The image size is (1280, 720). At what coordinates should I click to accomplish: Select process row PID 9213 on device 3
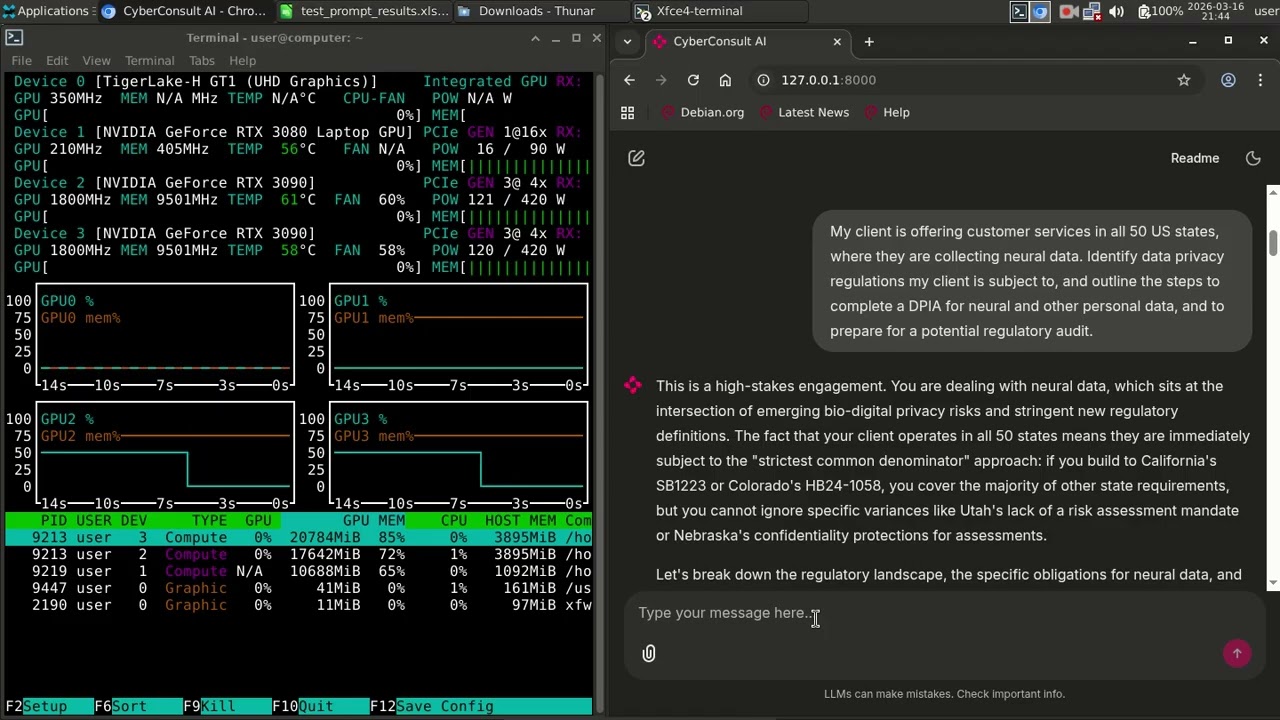(299, 537)
